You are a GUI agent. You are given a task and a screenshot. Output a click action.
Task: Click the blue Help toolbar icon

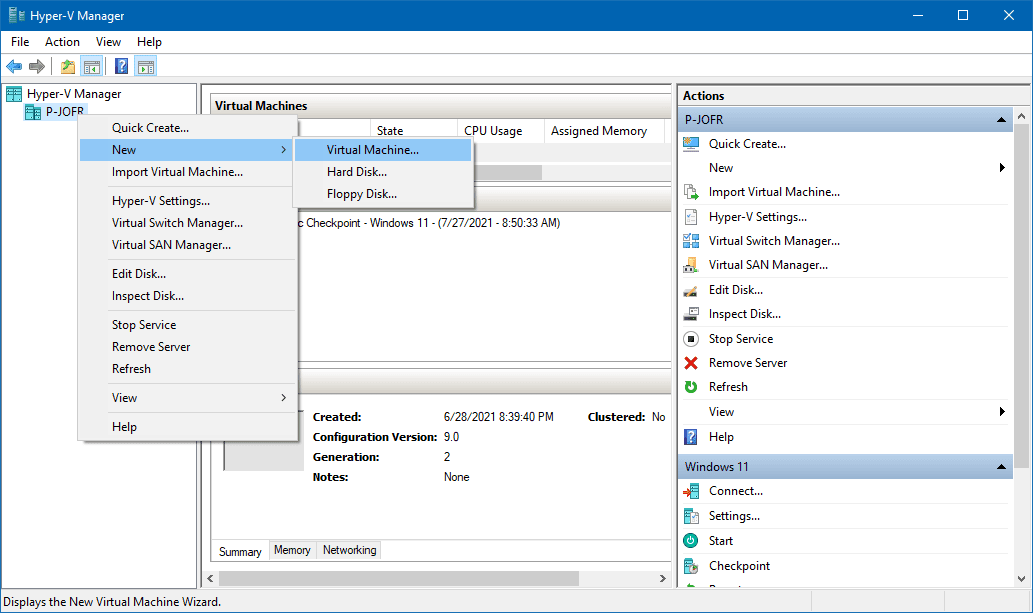(x=121, y=67)
